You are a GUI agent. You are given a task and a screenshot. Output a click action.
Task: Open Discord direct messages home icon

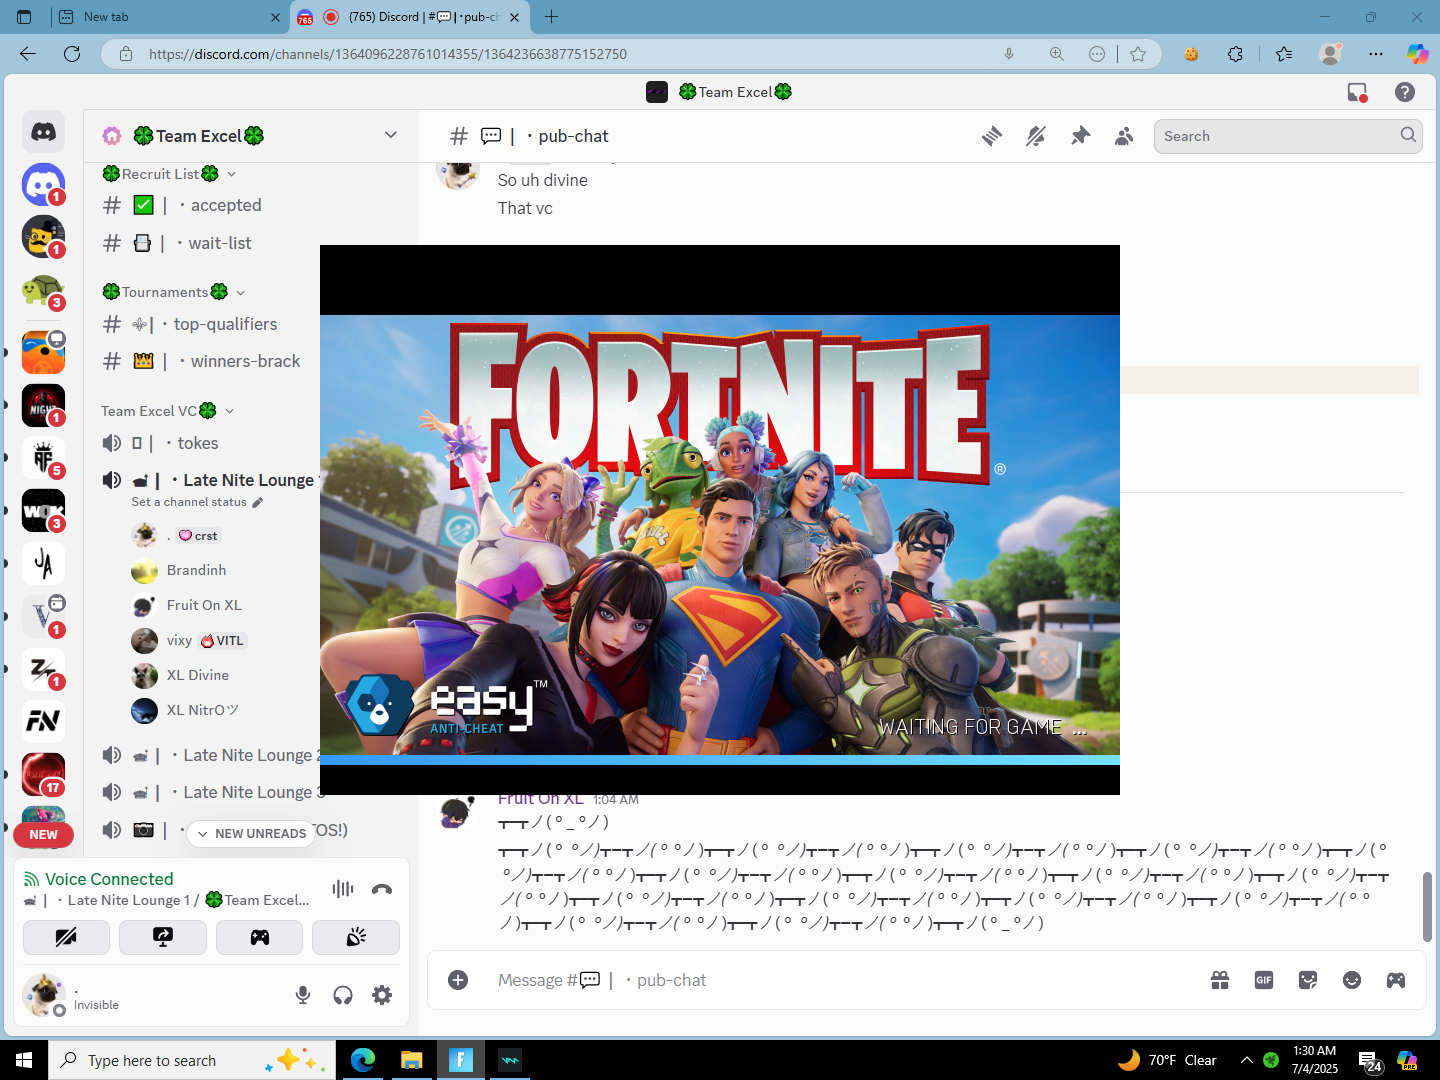(43, 131)
